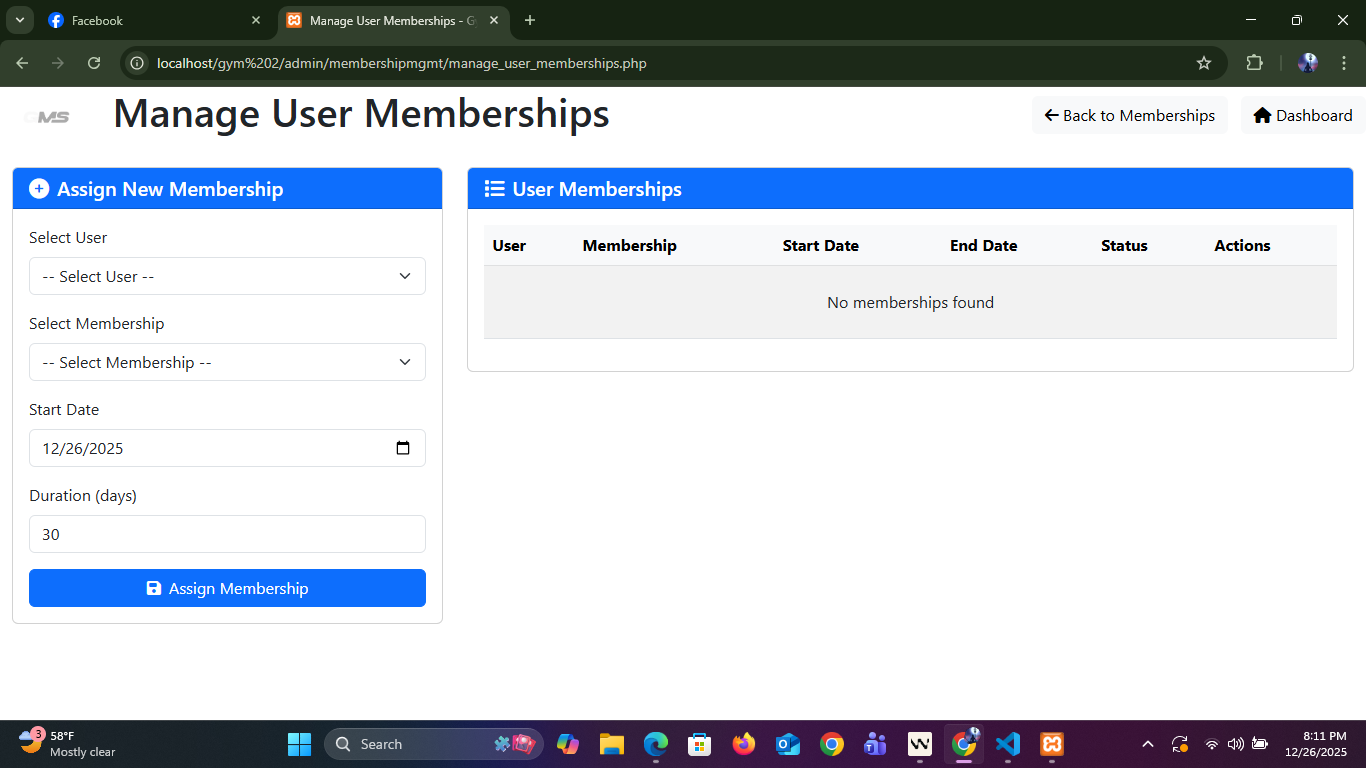Open a new browser tab

[x=530, y=20]
